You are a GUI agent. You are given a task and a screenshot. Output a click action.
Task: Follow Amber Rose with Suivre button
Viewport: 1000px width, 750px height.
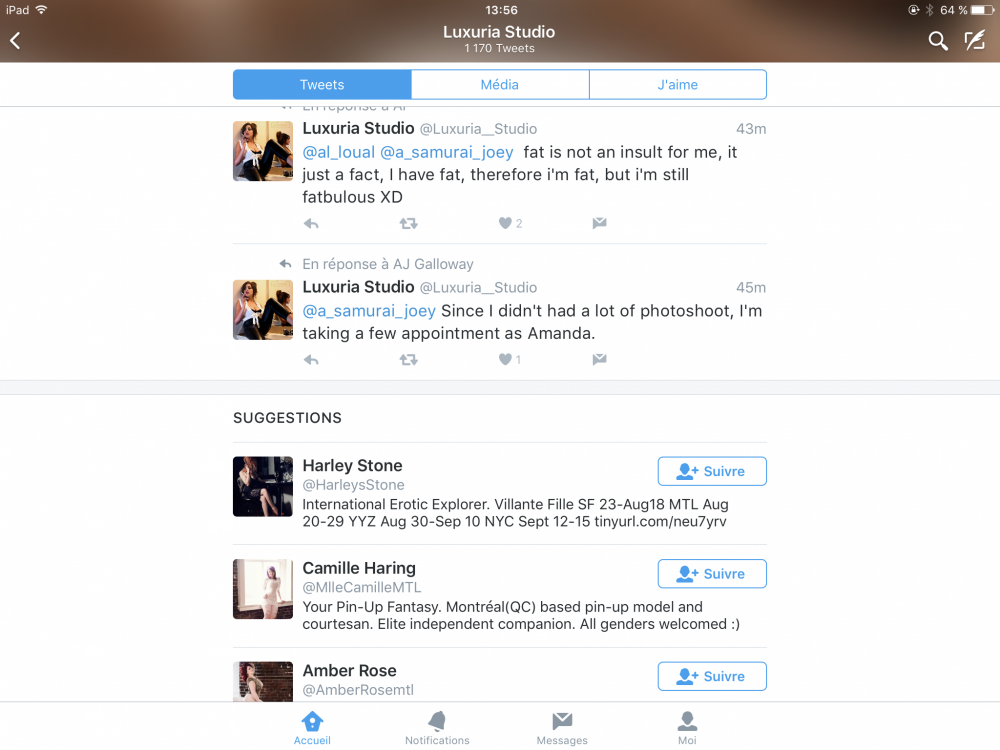712,676
